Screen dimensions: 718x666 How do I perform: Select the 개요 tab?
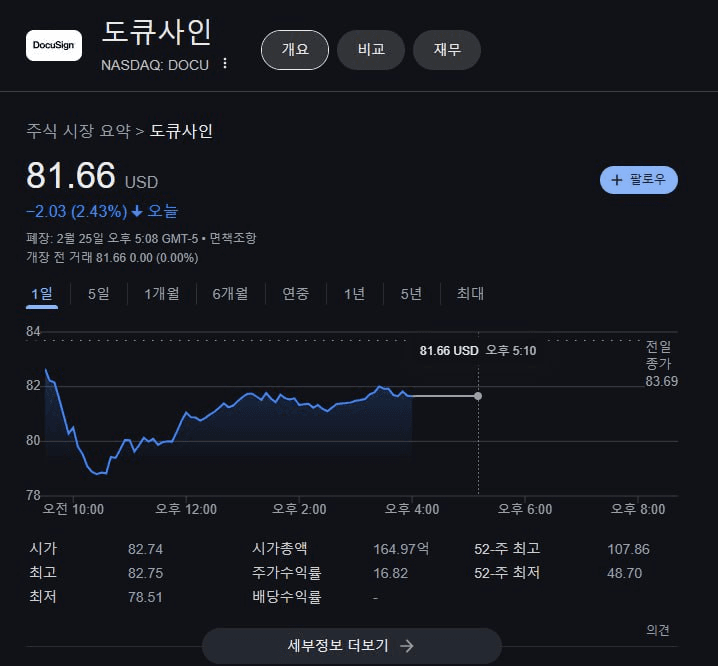click(x=295, y=50)
